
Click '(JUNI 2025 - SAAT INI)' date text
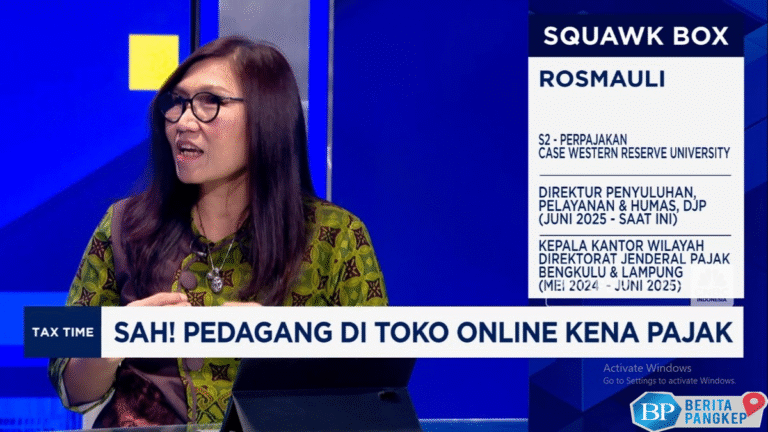point(608,219)
